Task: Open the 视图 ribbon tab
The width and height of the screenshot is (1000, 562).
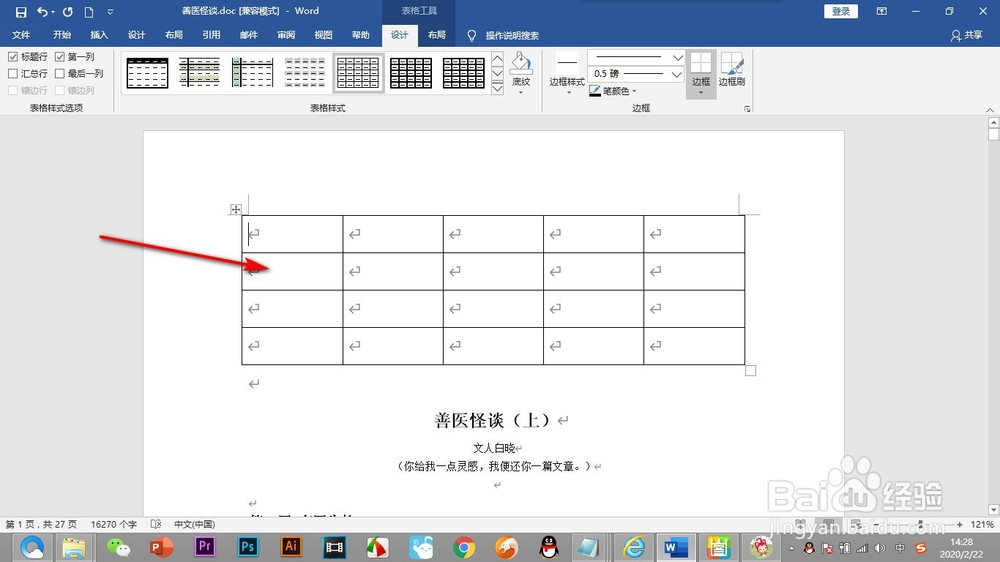Action: [323, 35]
